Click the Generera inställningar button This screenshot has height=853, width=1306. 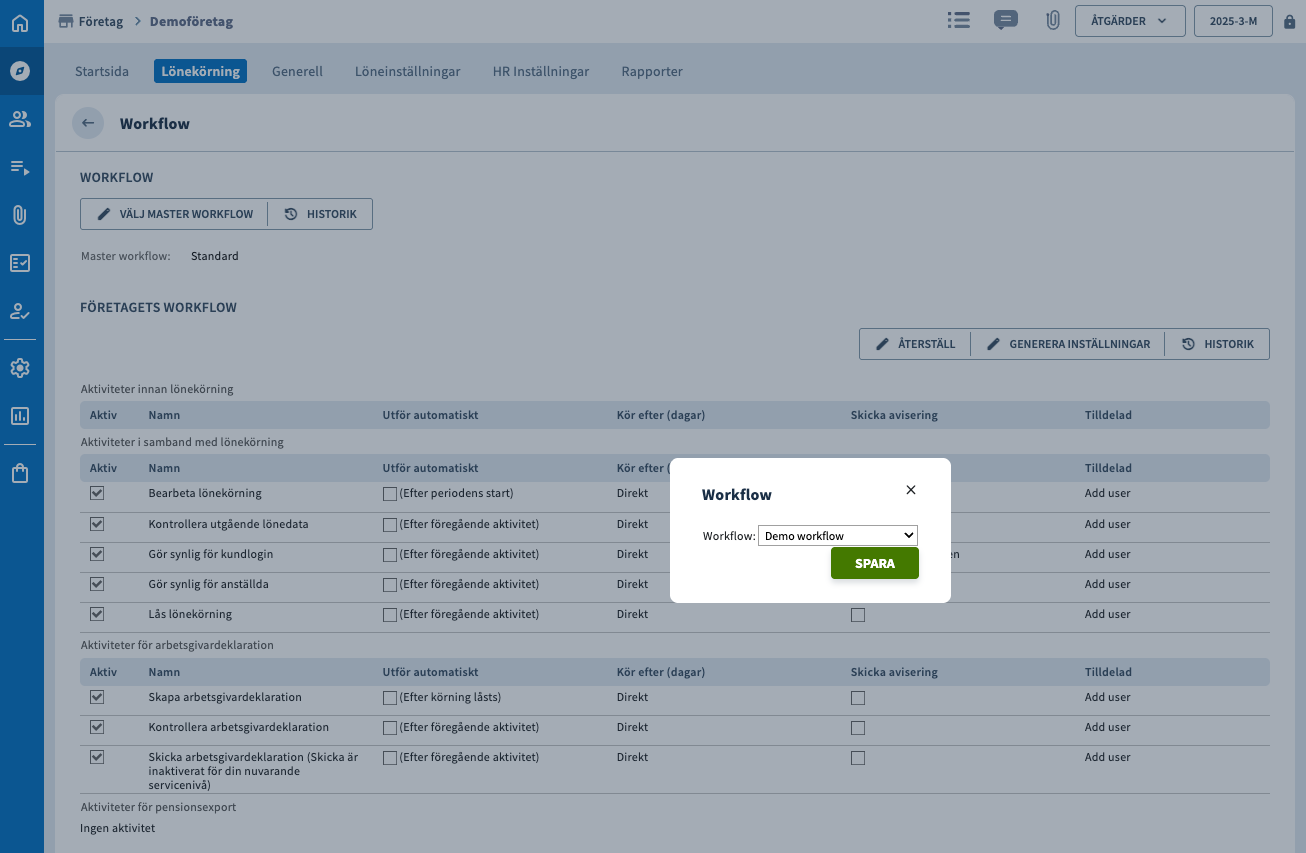[1069, 344]
